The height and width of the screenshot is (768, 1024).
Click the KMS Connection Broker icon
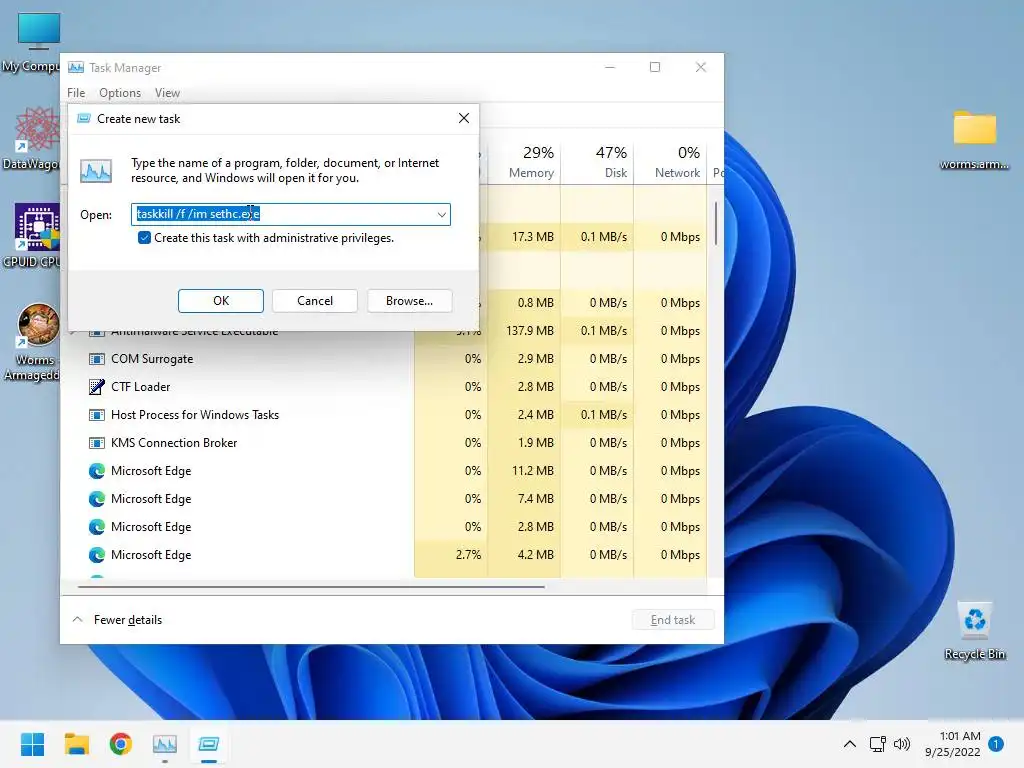tap(96, 443)
